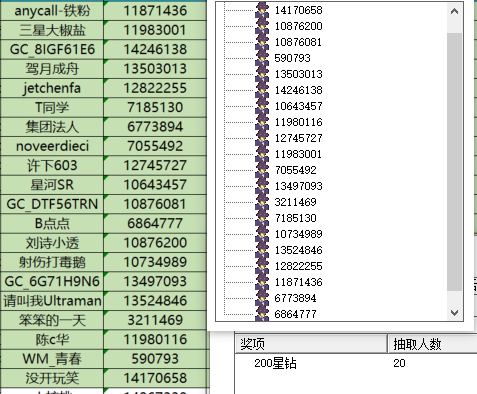Select spreadsheet cell 笨笨的一天
The height and width of the screenshot is (394, 477).
point(52,320)
